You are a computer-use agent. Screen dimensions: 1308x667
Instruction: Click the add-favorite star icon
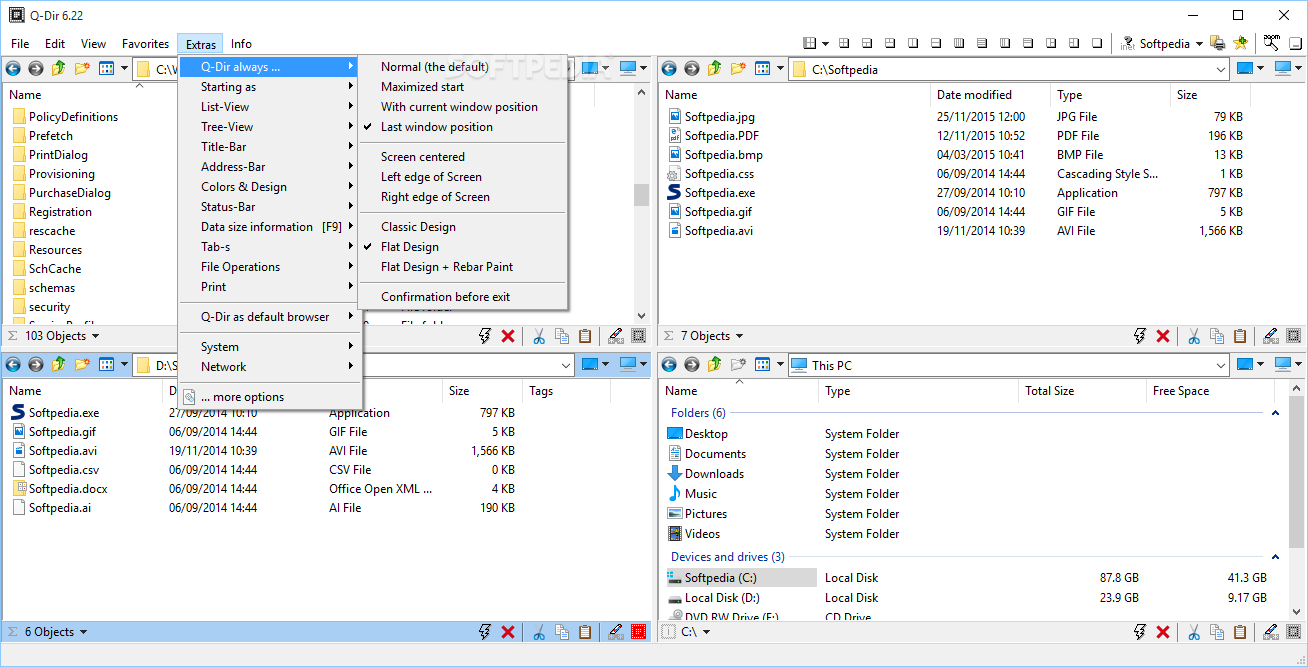coord(1241,43)
